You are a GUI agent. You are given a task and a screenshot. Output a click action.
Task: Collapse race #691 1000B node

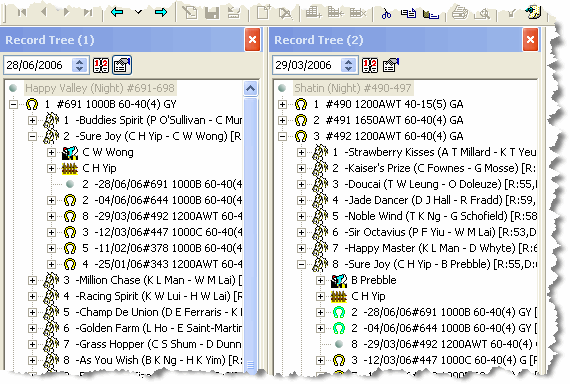click(x=13, y=105)
